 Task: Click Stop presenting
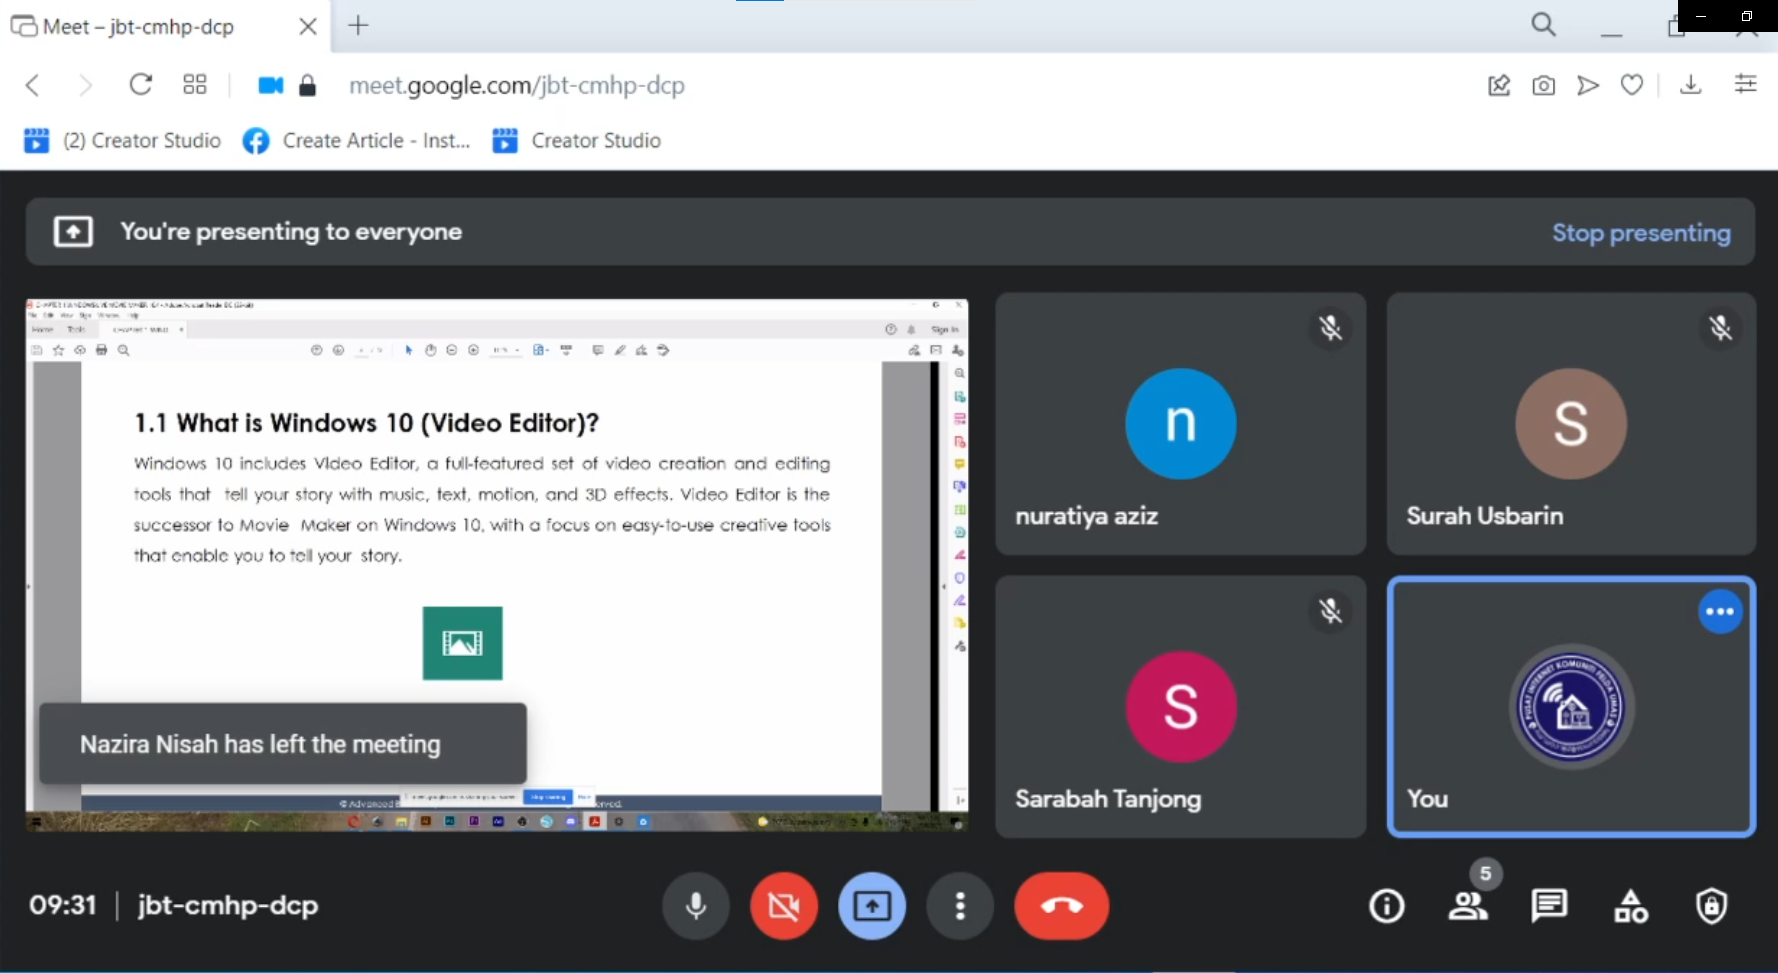(x=1640, y=233)
